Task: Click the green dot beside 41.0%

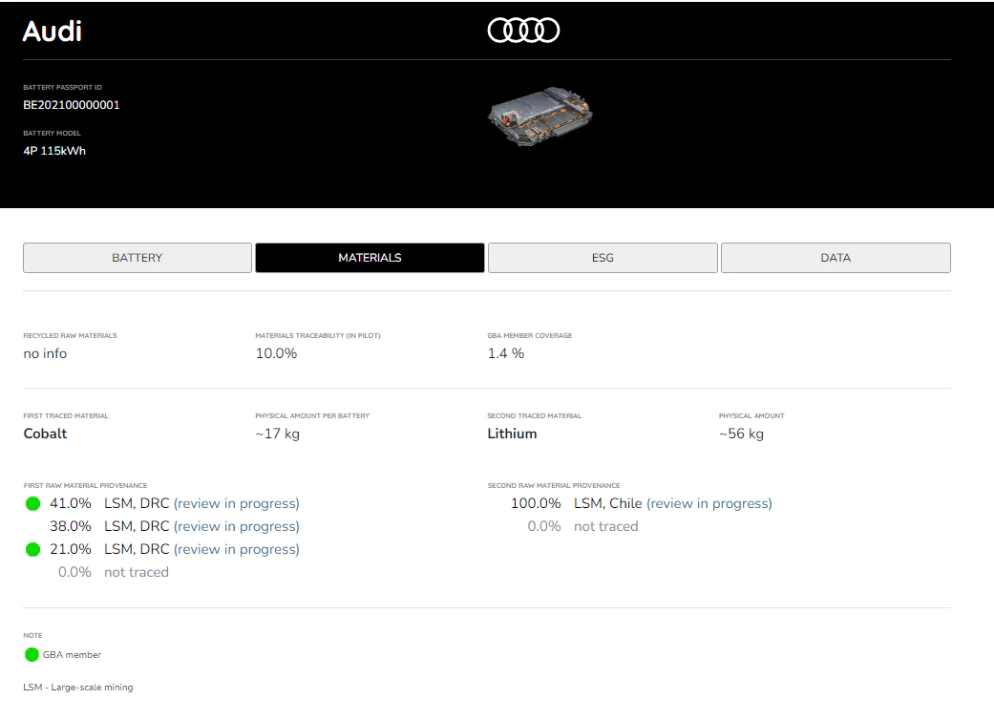Action: [x=33, y=504]
